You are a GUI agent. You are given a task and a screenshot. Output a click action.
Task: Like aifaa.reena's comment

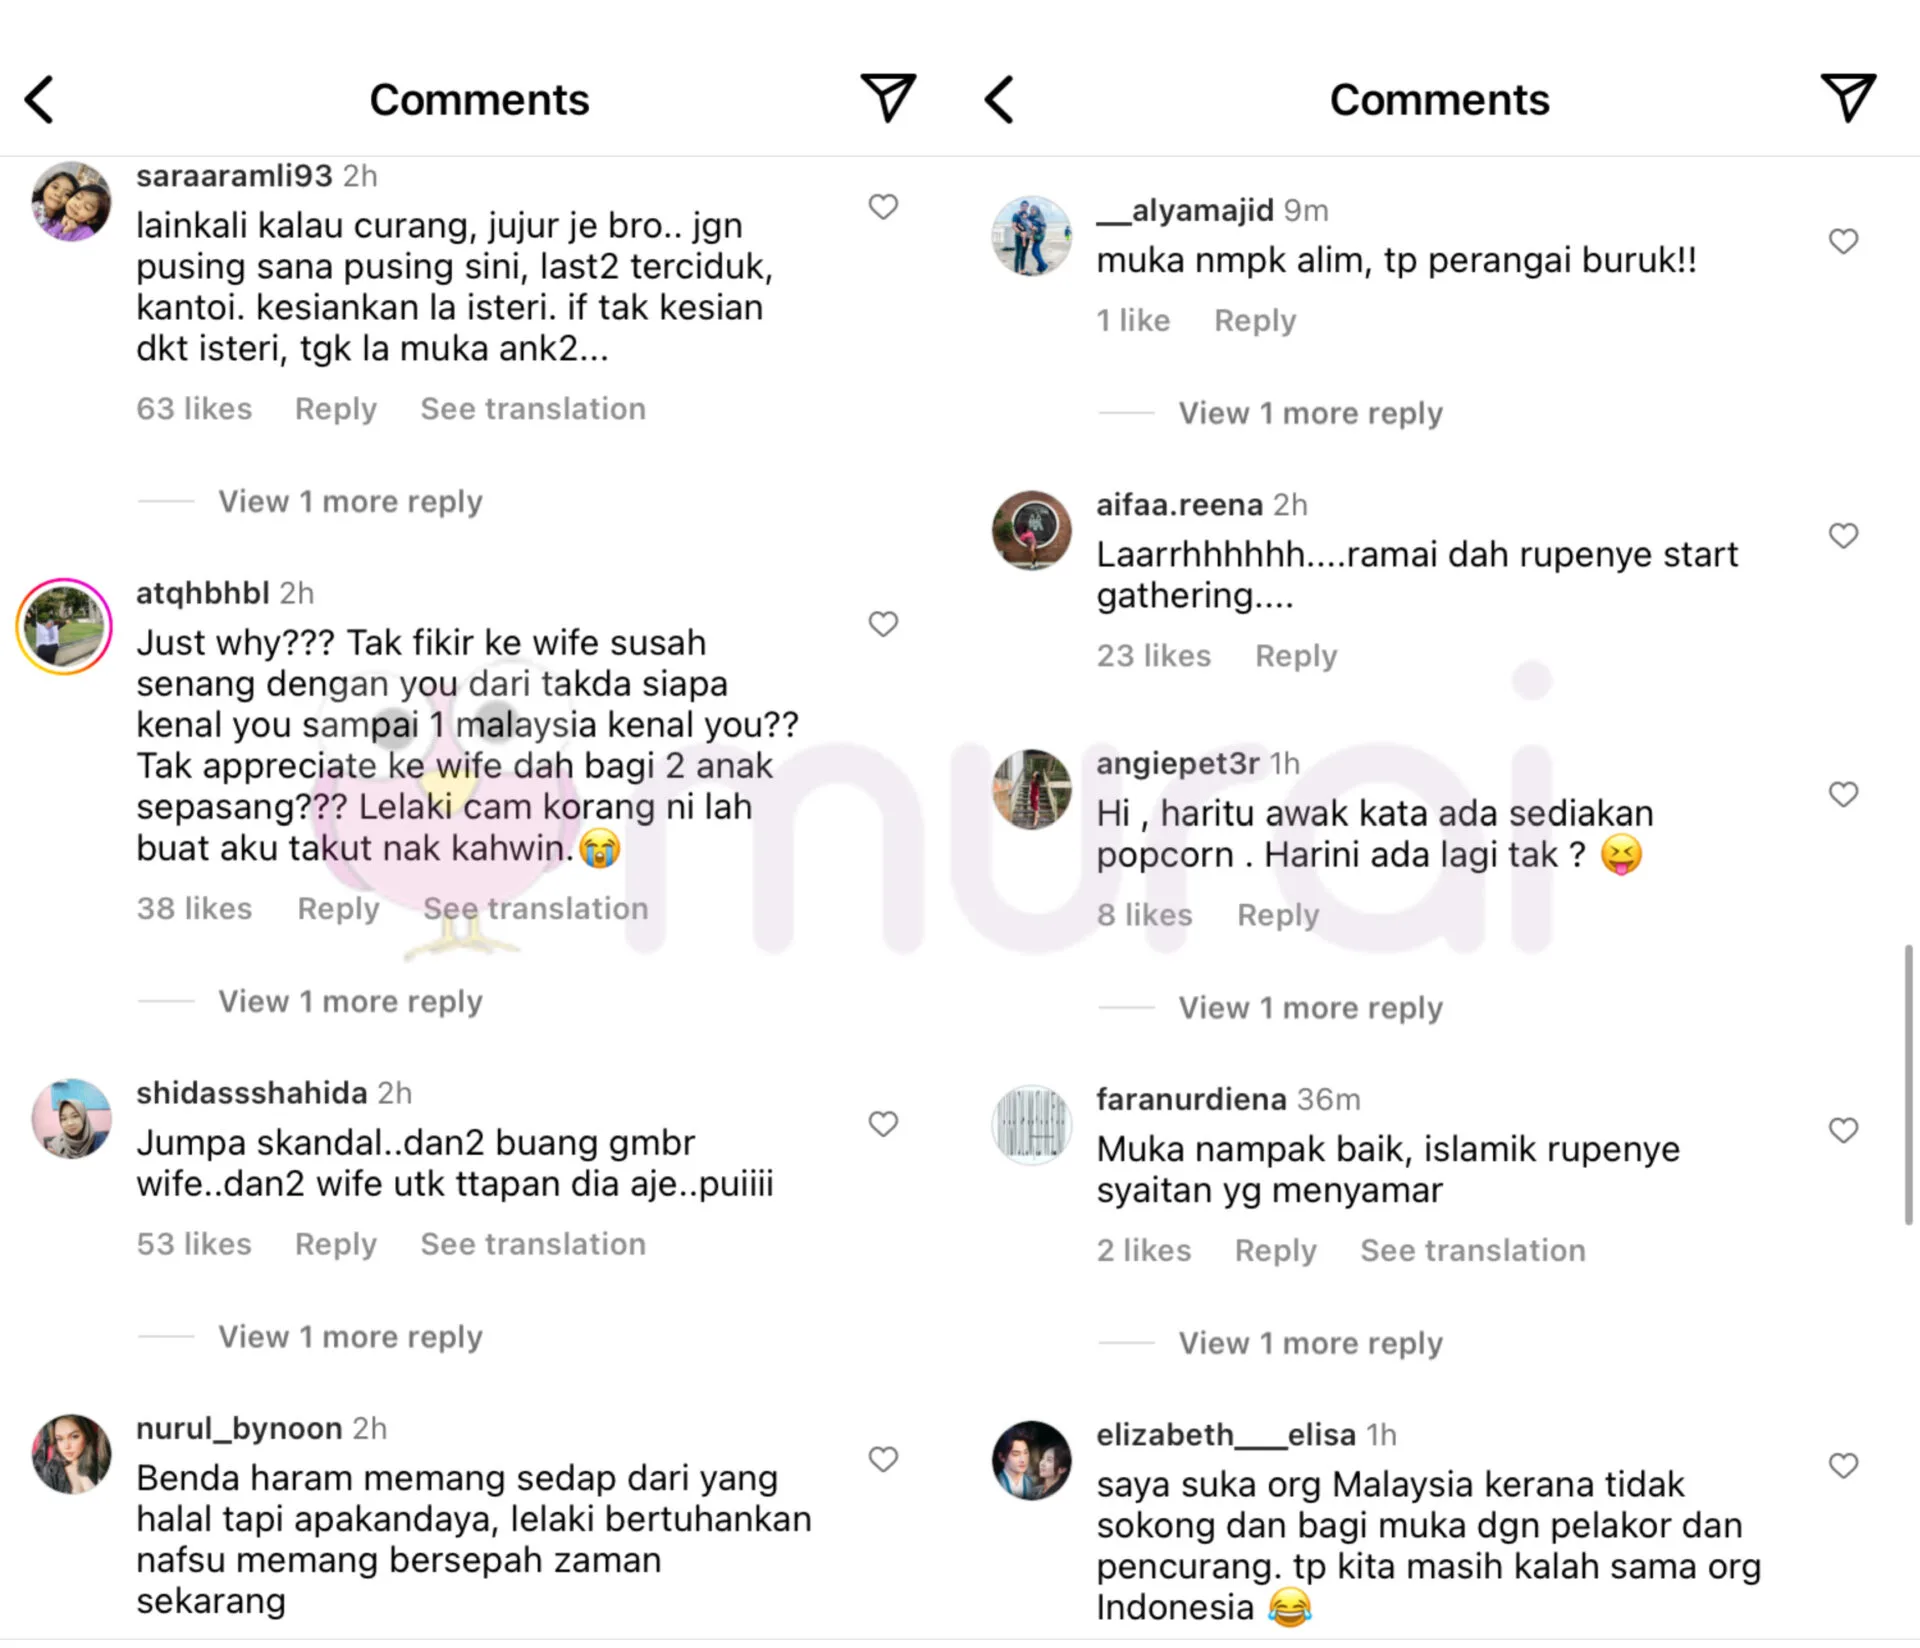click(1843, 536)
